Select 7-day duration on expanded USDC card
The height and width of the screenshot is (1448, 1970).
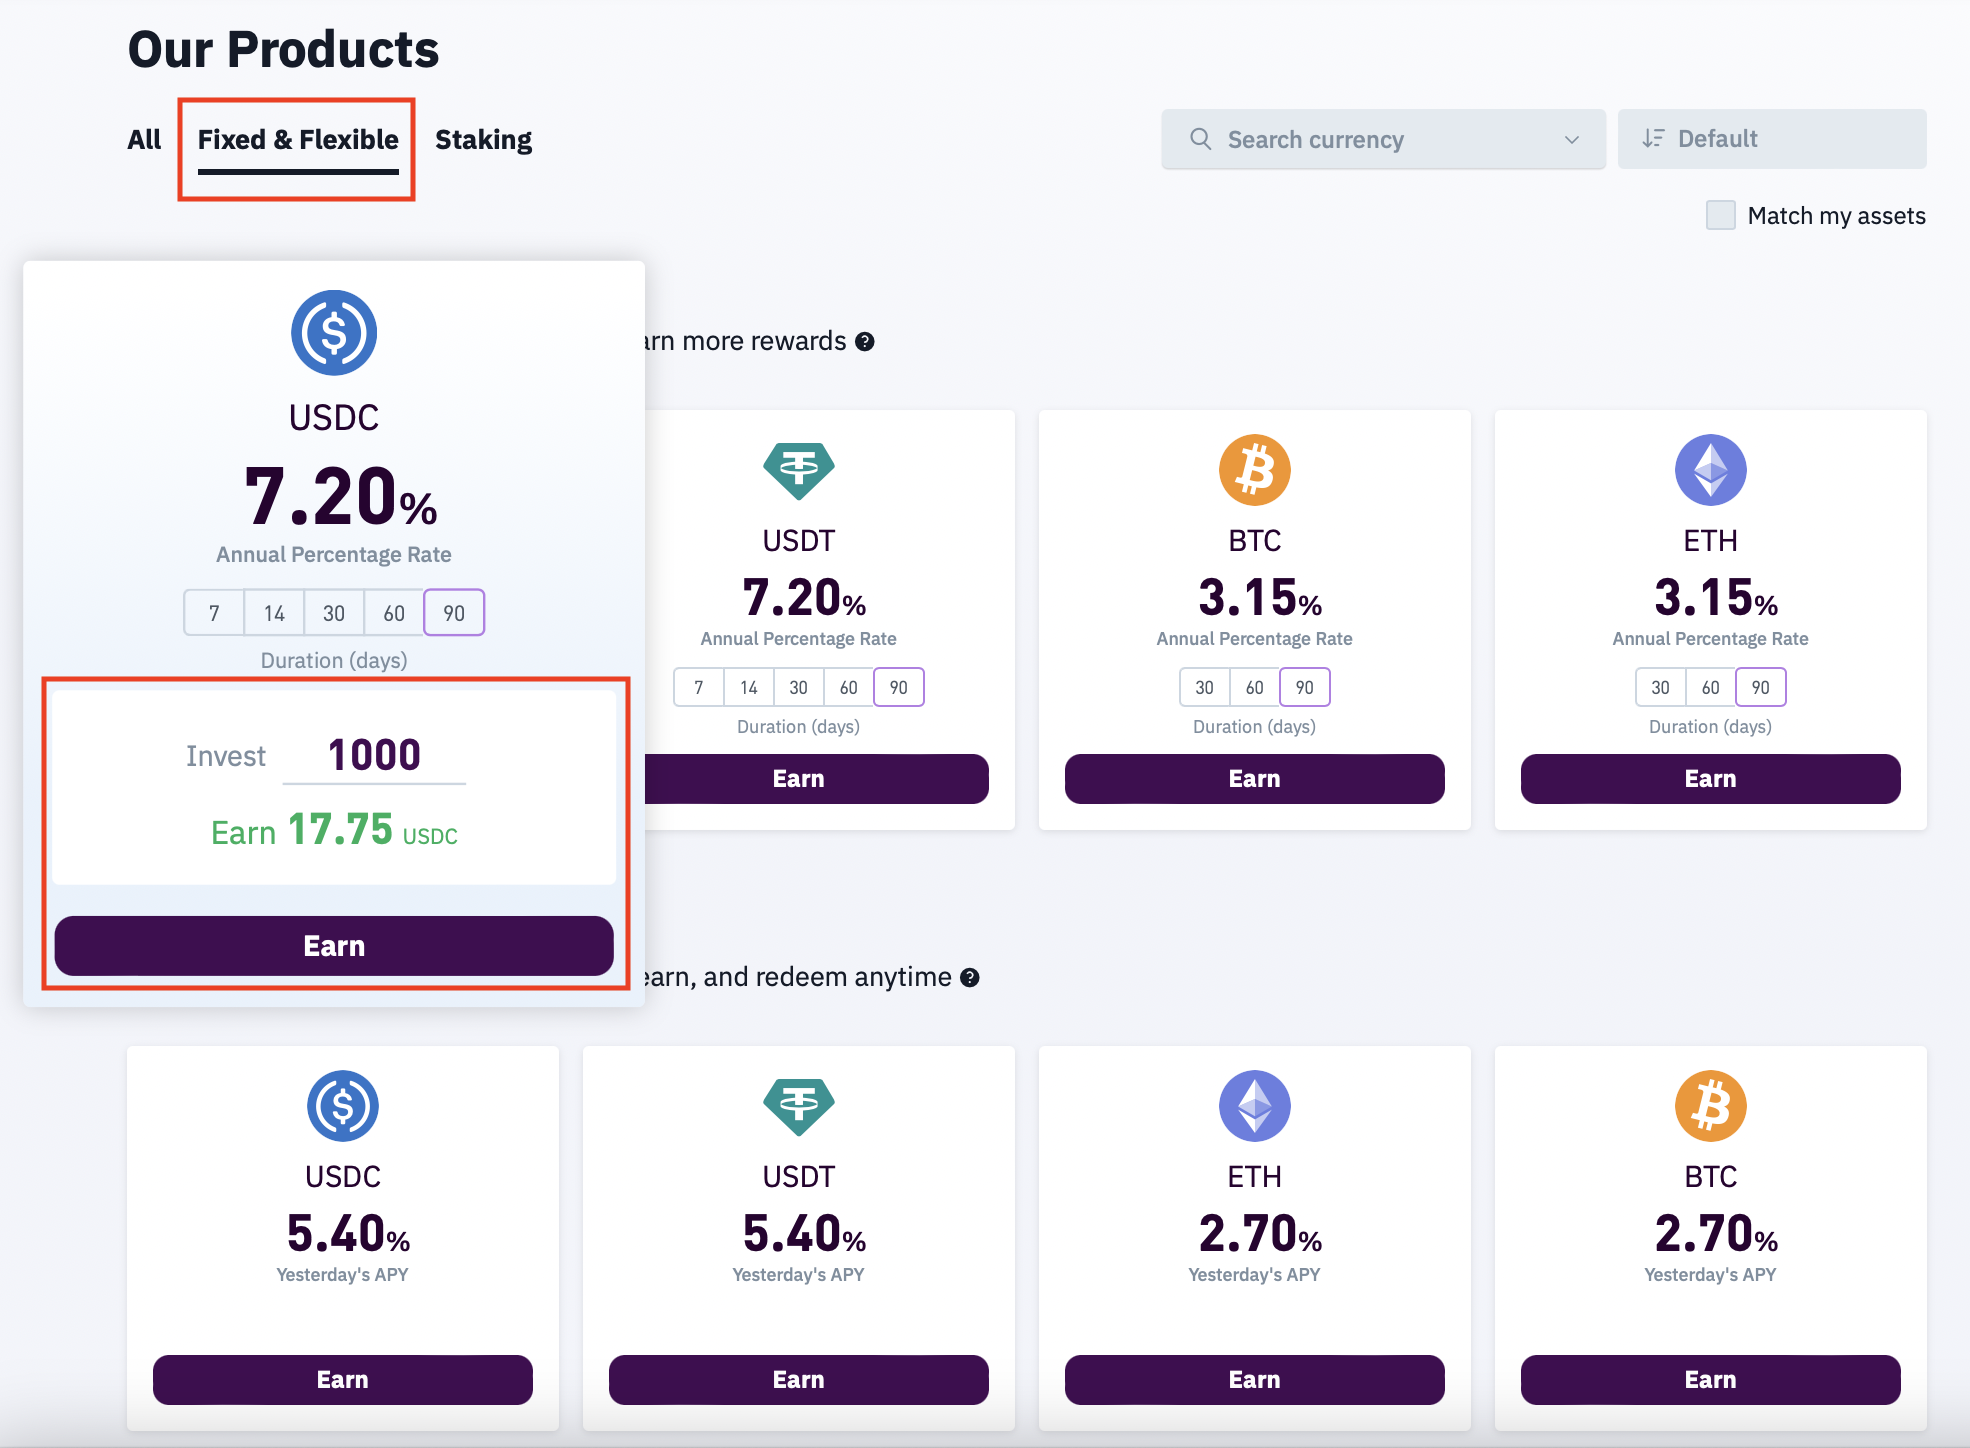click(214, 613)
